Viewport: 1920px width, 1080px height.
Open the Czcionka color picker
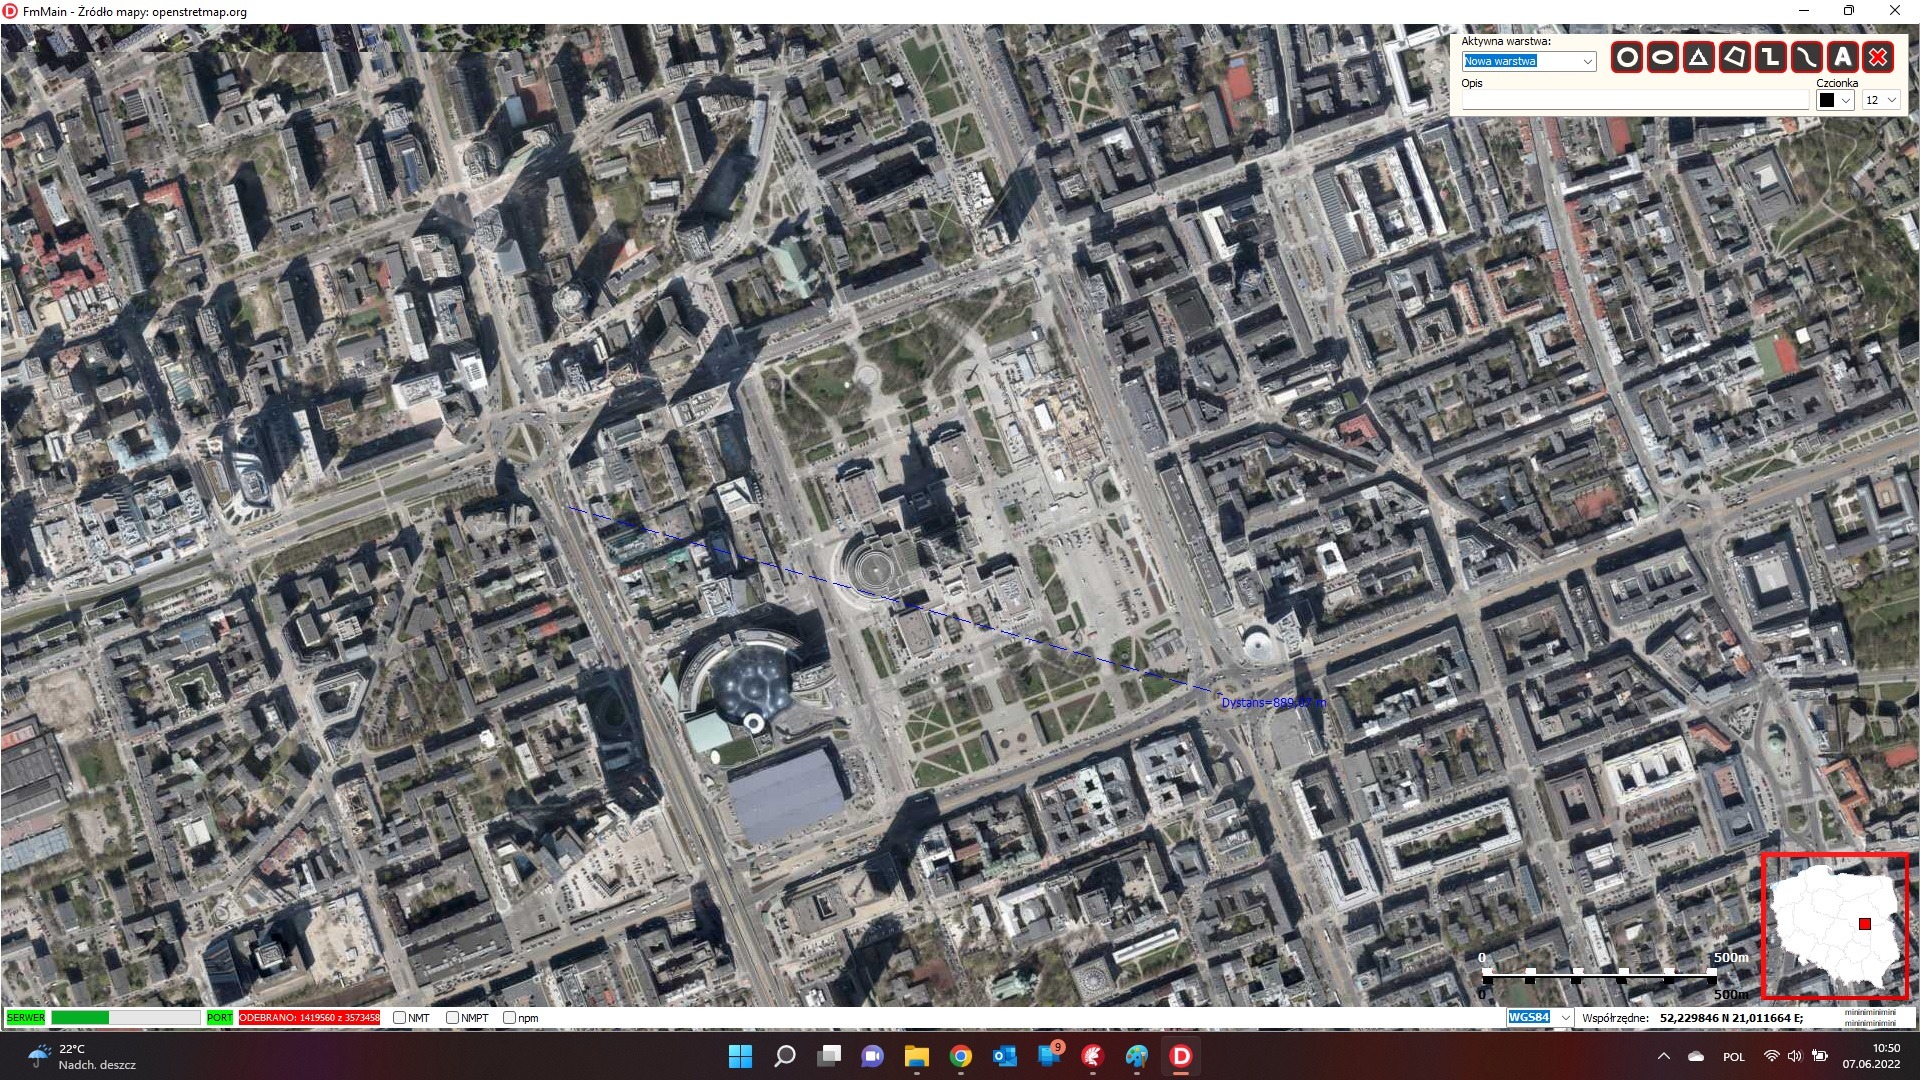[1833, 100]
